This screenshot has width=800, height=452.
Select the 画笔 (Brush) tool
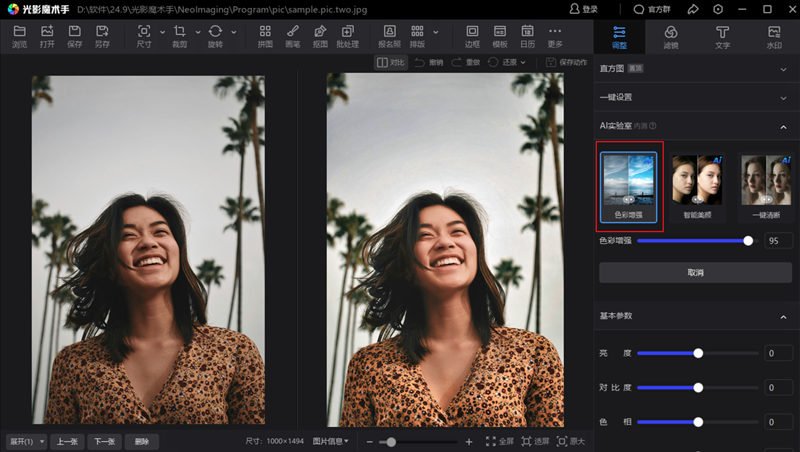pyautogui.click(x=293, y=36)
